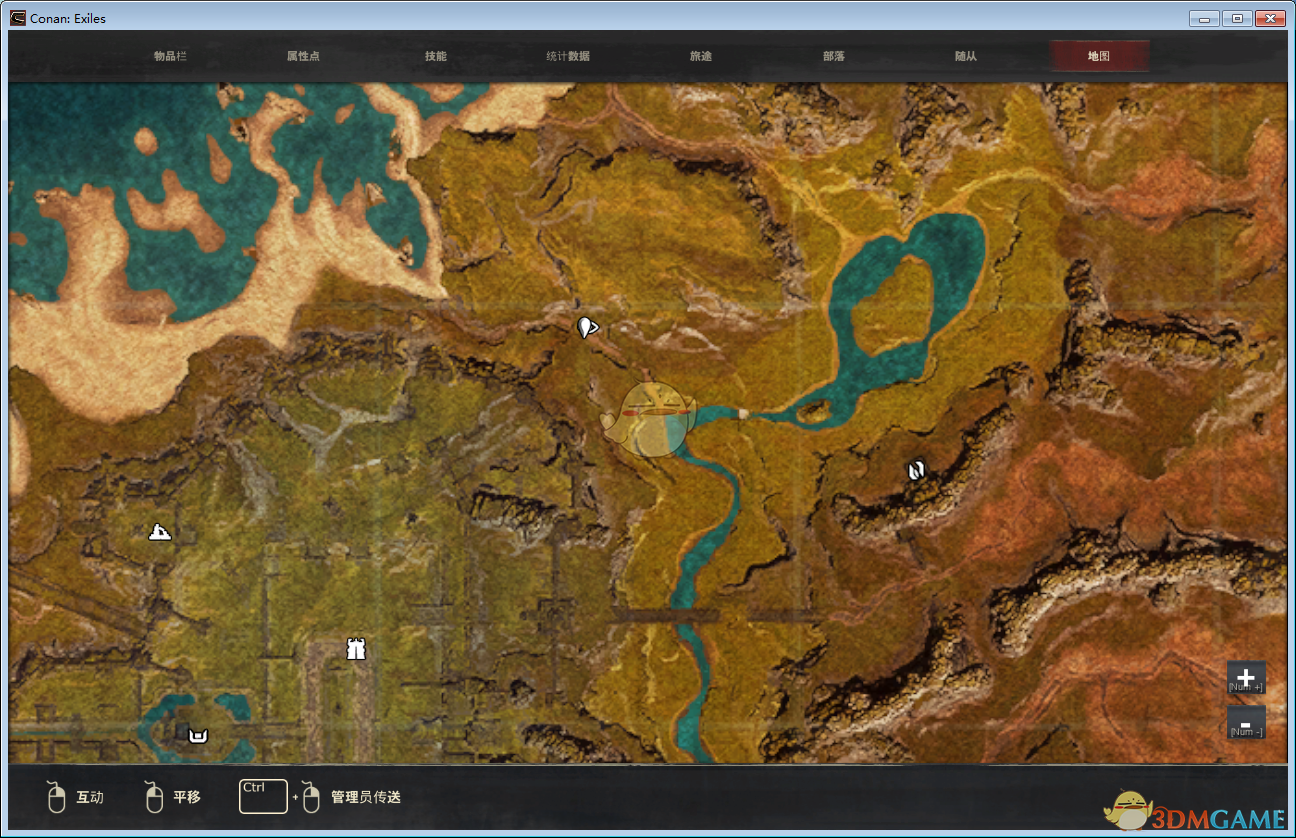This screenshot has height=838, width=1296.
Task: Click the 互动 mouse hint icon
Action: tap(57, 797)
